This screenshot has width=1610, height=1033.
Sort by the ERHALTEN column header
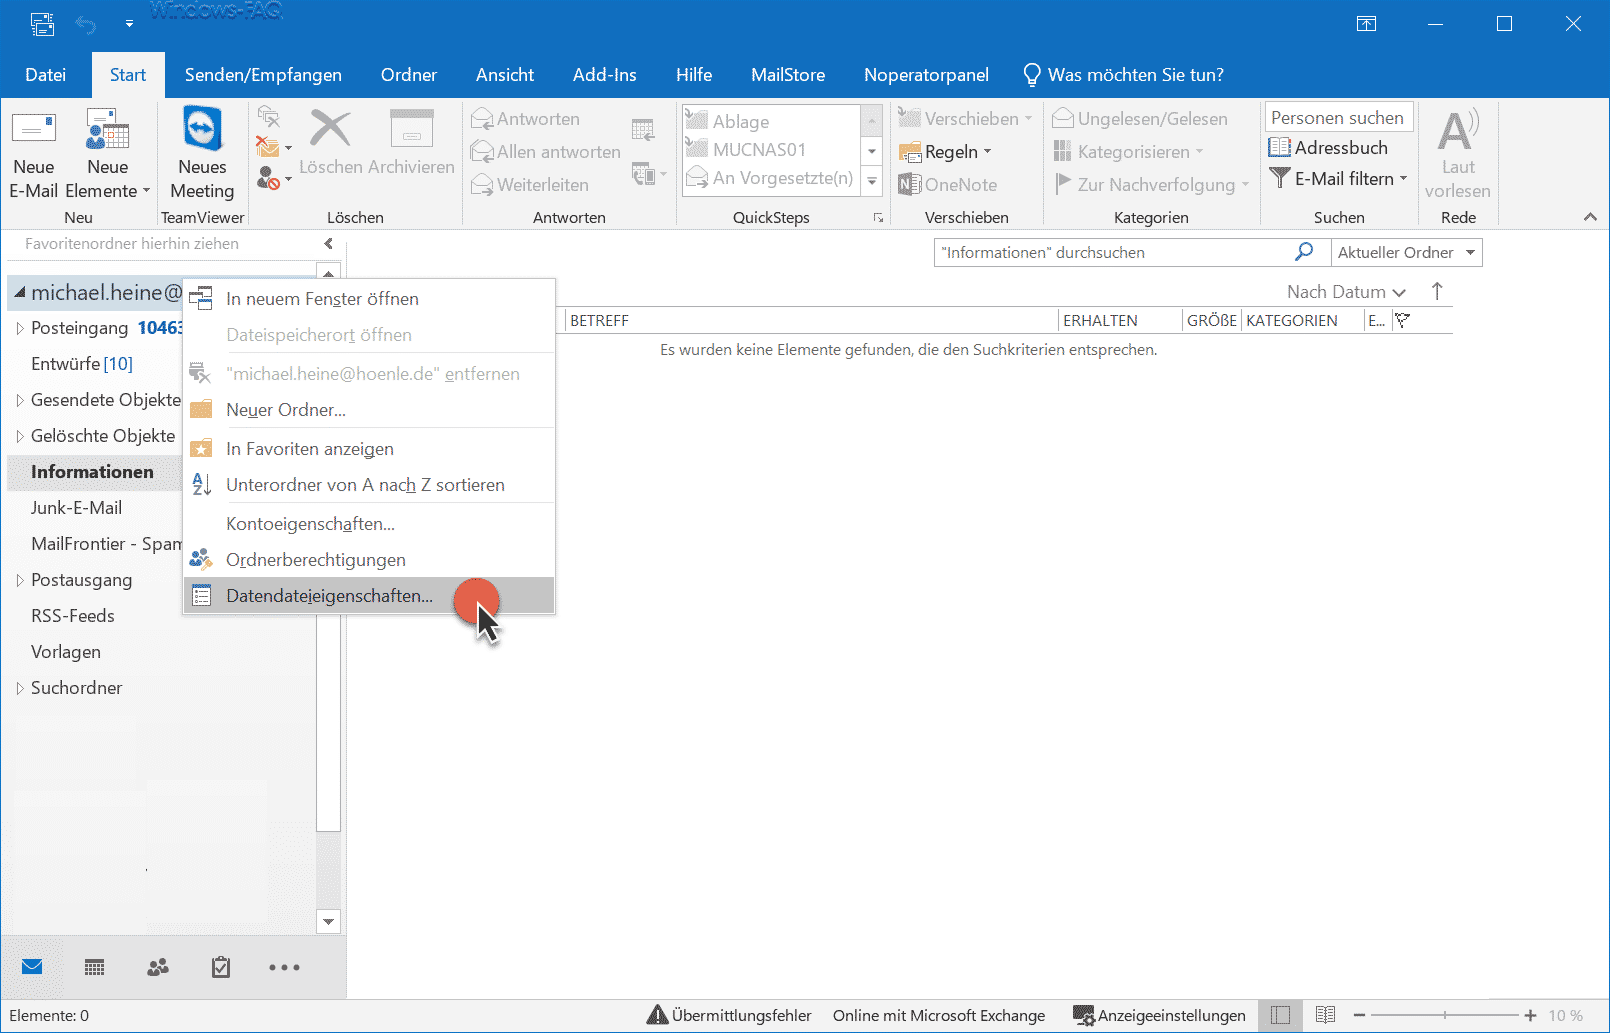tap(1119, 321)
